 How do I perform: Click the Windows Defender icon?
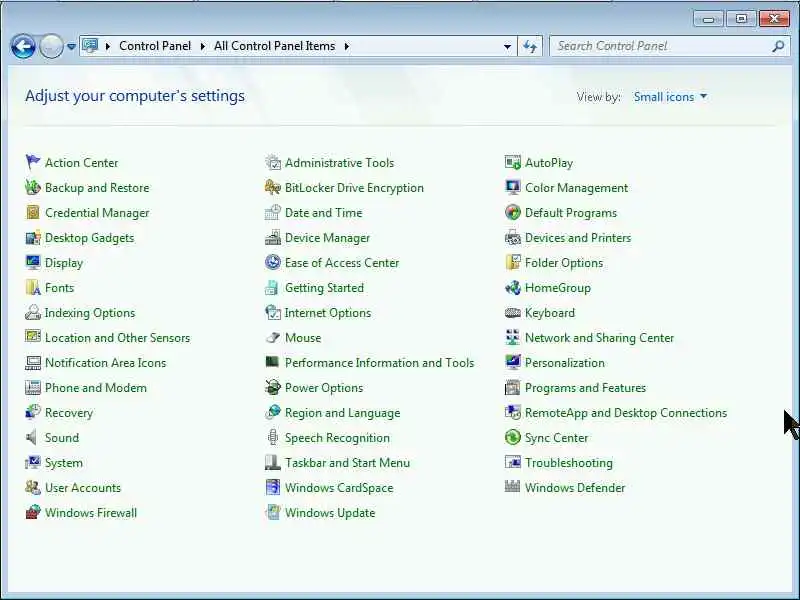coord(512,486)
